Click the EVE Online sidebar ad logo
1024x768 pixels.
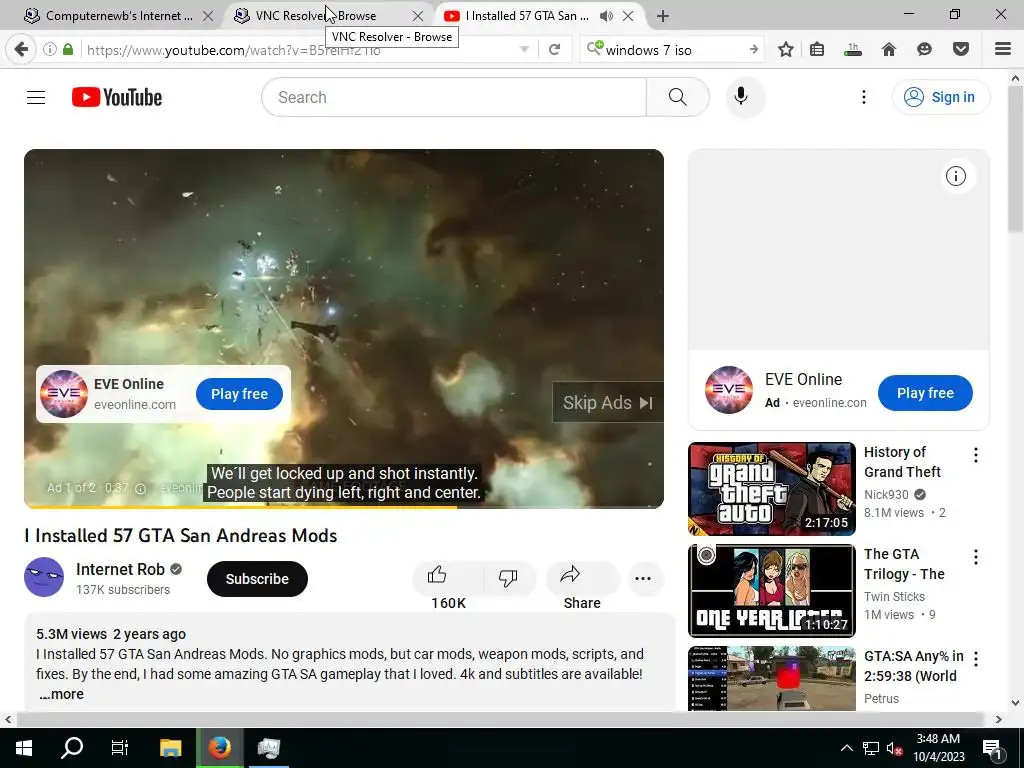click(x=729, y=390)
